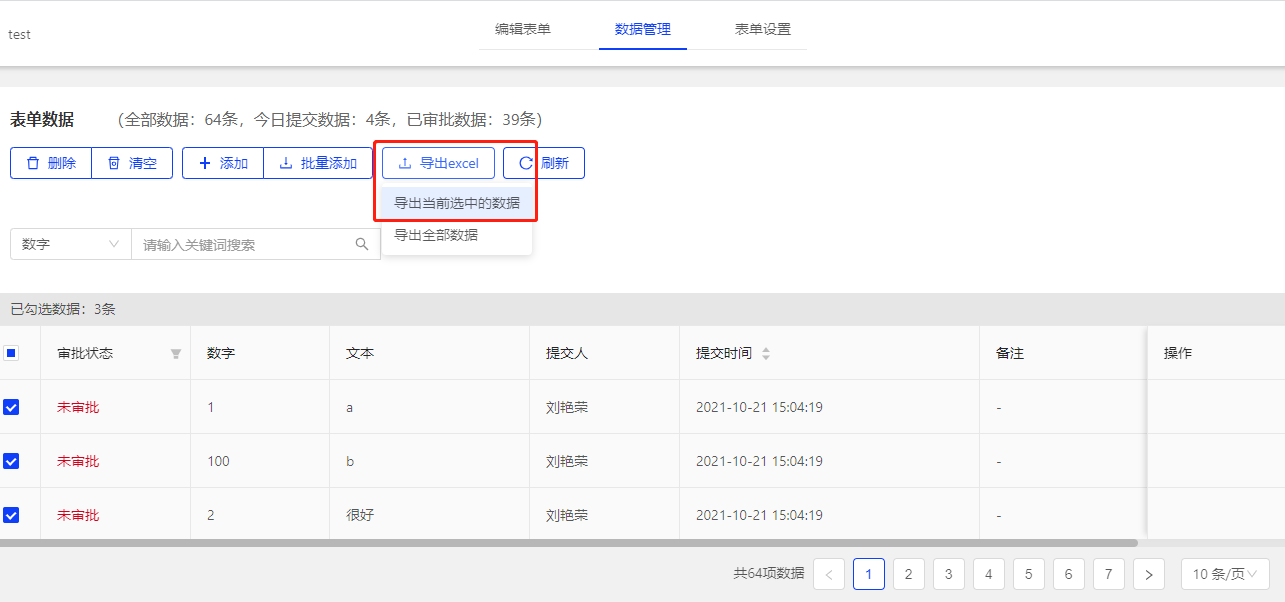This screenshot has width=1285, height=602.
Task: Click the 清空 clear-all button
Action: click(x=132, y=163)
